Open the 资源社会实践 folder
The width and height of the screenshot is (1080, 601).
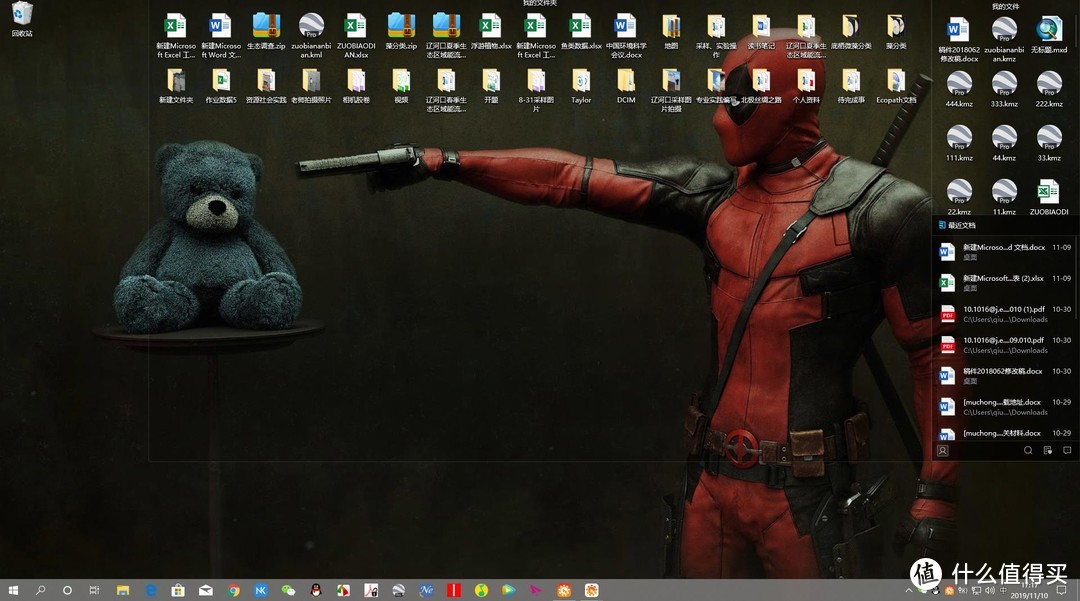[x=266, y=86]
